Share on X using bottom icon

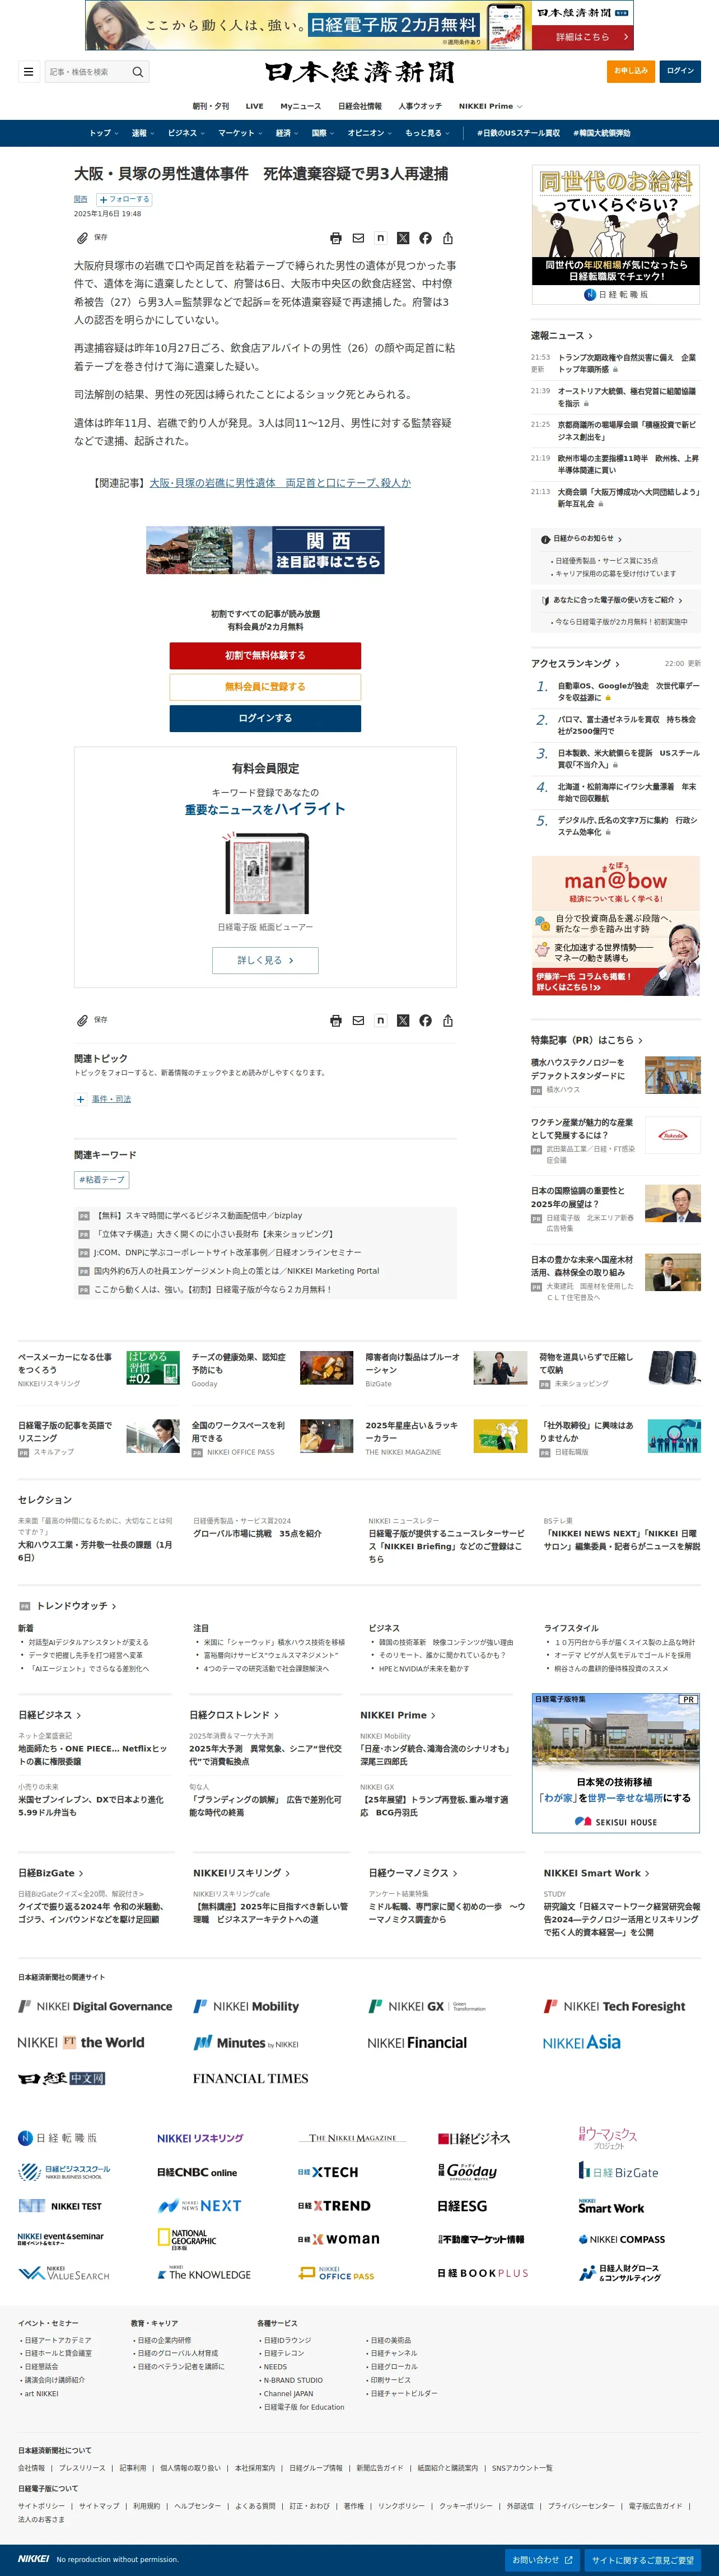pos(403,1020)
